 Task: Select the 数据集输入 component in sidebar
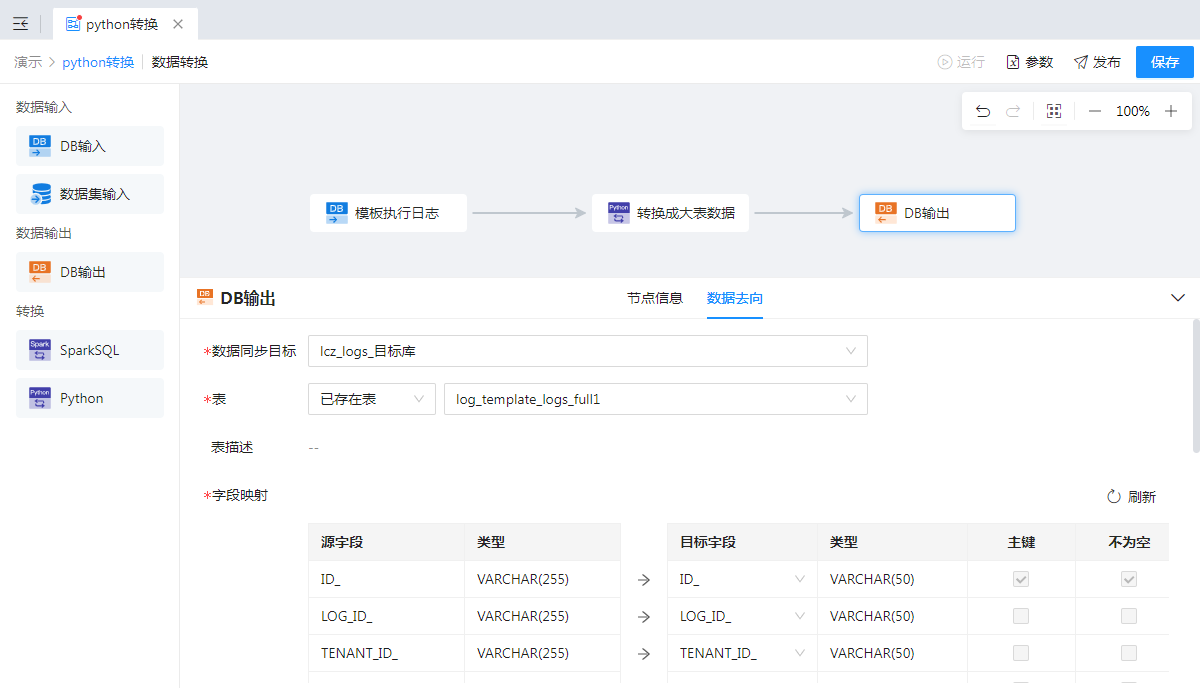tap(90, 194)
